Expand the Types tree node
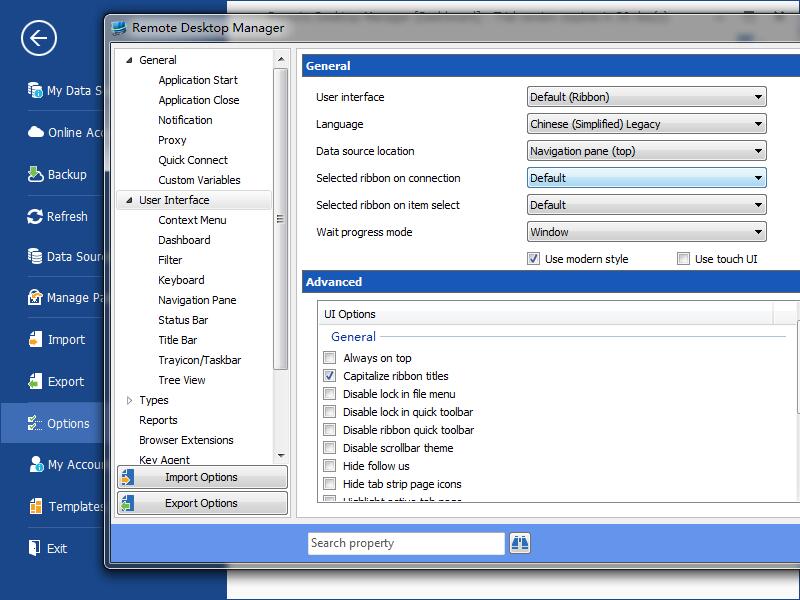Viewport: 800px width, 600px height. tap(129, 401)
